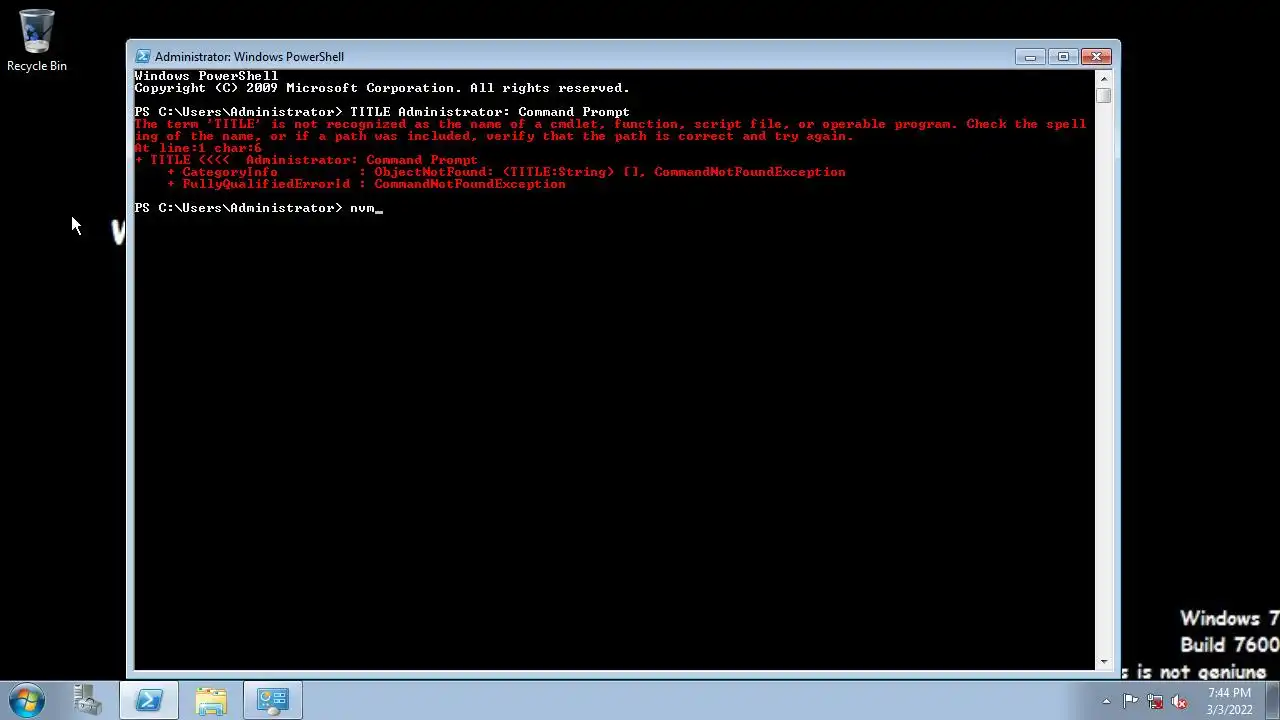Viewport: 1280px width, 720px height.
Task: Click the 'The term 'TITLE' is not recognized' line
Action: tap(610, 124)
